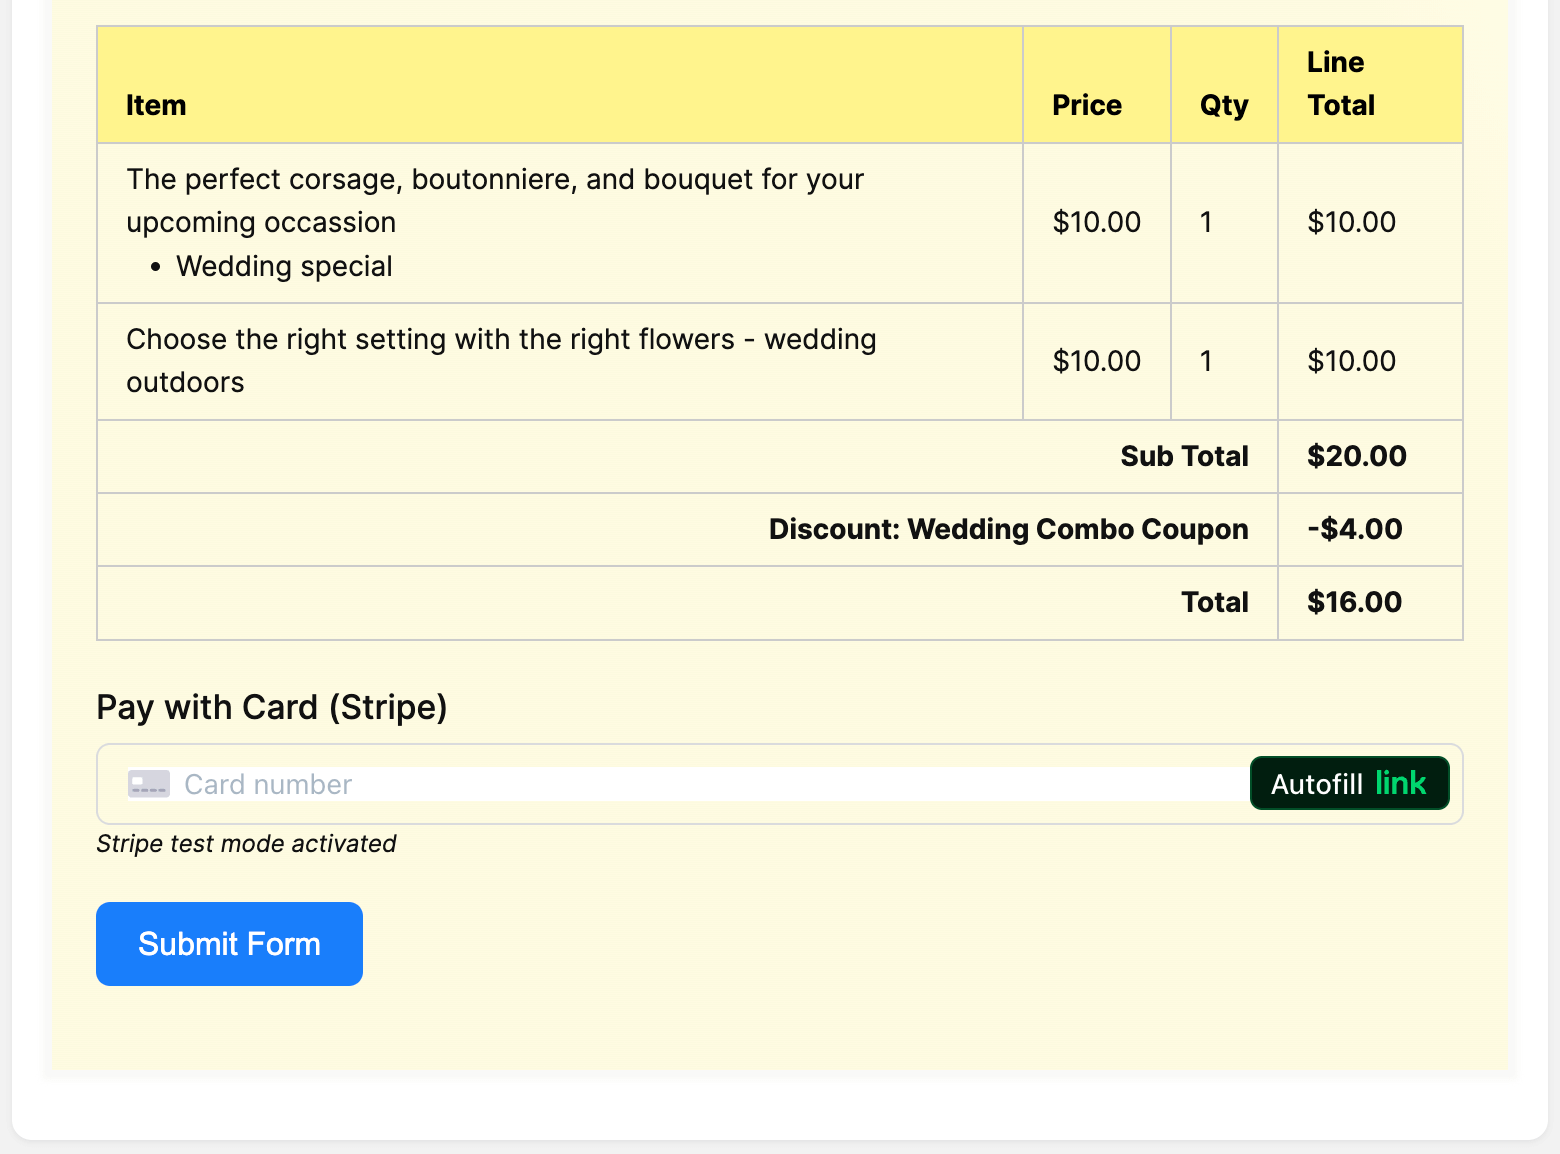
Task: Click the Line Total column header
Action: (x=1340, y=84)
